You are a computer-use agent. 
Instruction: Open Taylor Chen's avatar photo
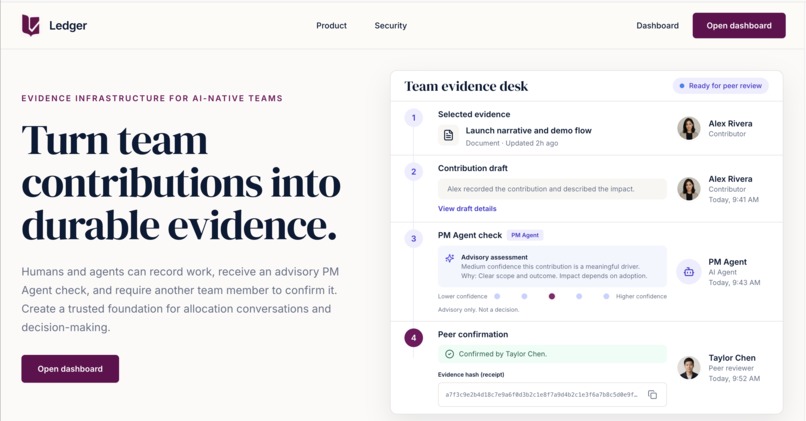pos(689,368)
